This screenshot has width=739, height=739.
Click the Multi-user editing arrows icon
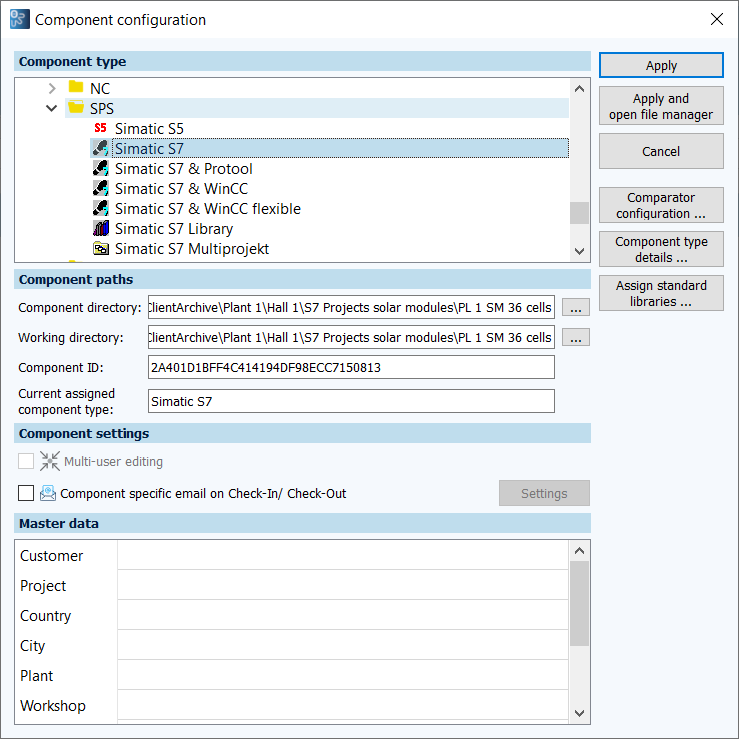[49, 461]
